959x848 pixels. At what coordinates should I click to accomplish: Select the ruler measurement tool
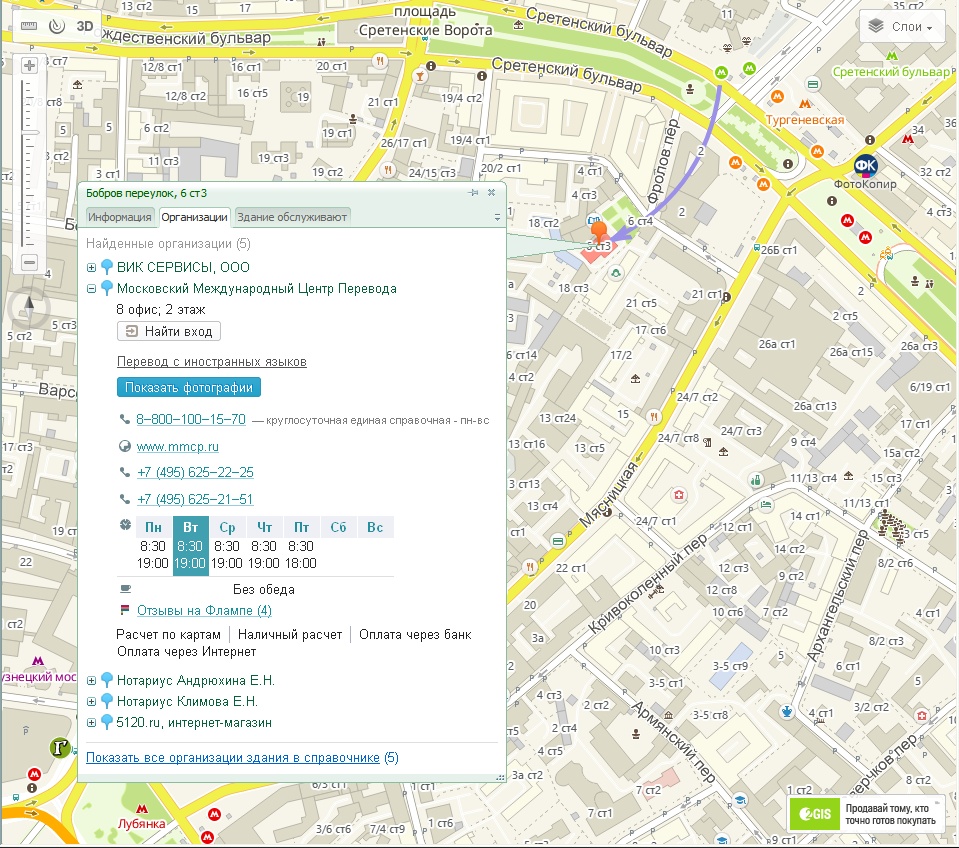29,26
